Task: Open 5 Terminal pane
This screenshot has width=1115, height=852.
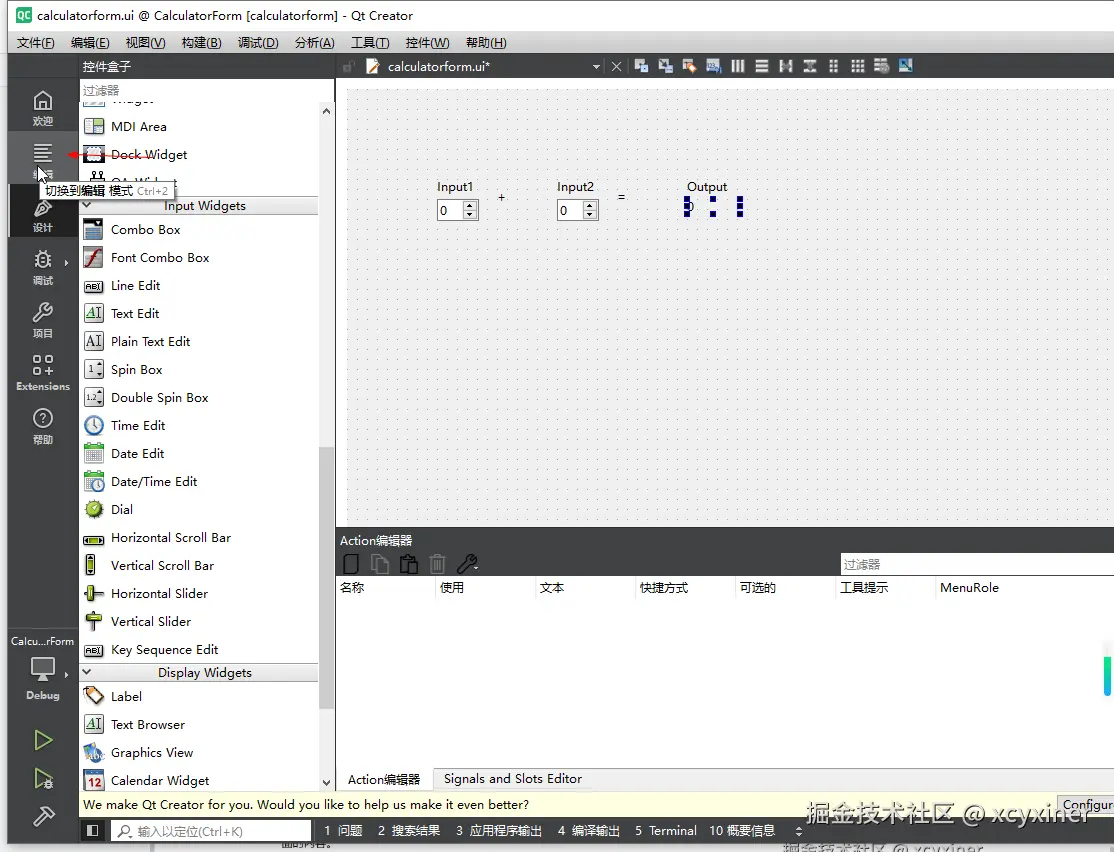Action: [x=666, y=831]
